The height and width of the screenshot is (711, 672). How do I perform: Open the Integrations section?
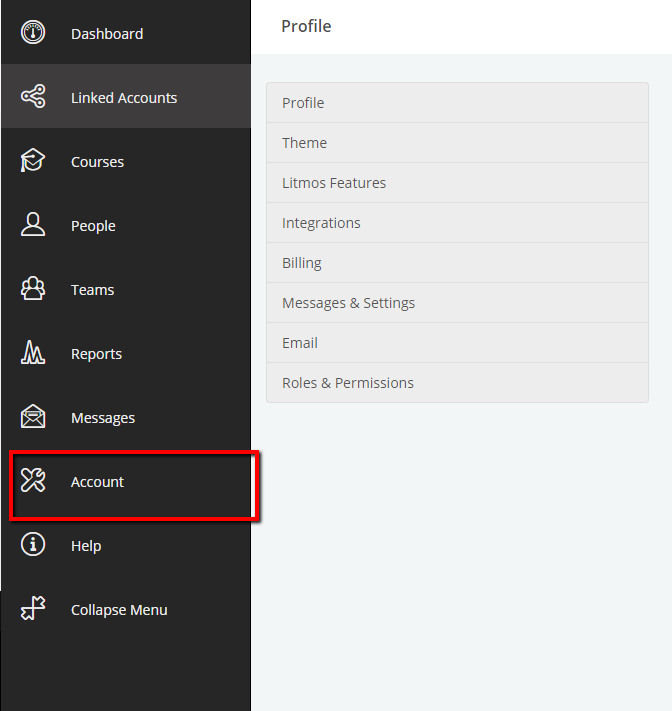coord(458,223)
